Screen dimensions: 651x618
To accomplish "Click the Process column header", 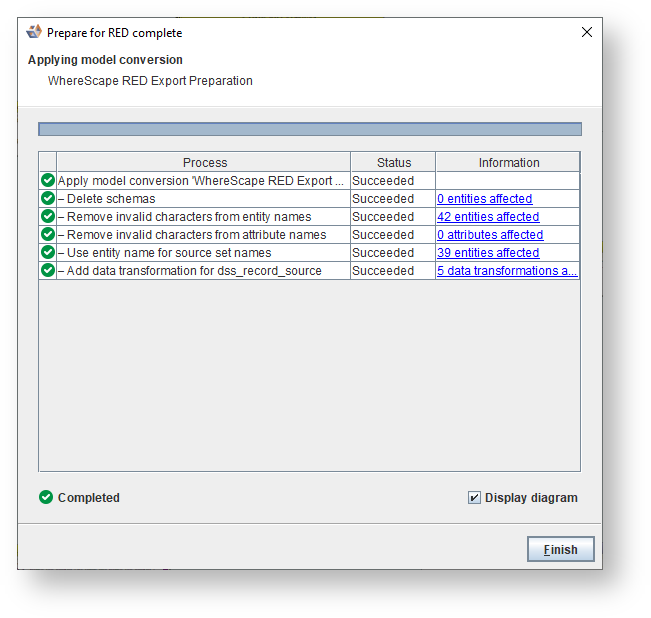I will click(204, 163).
